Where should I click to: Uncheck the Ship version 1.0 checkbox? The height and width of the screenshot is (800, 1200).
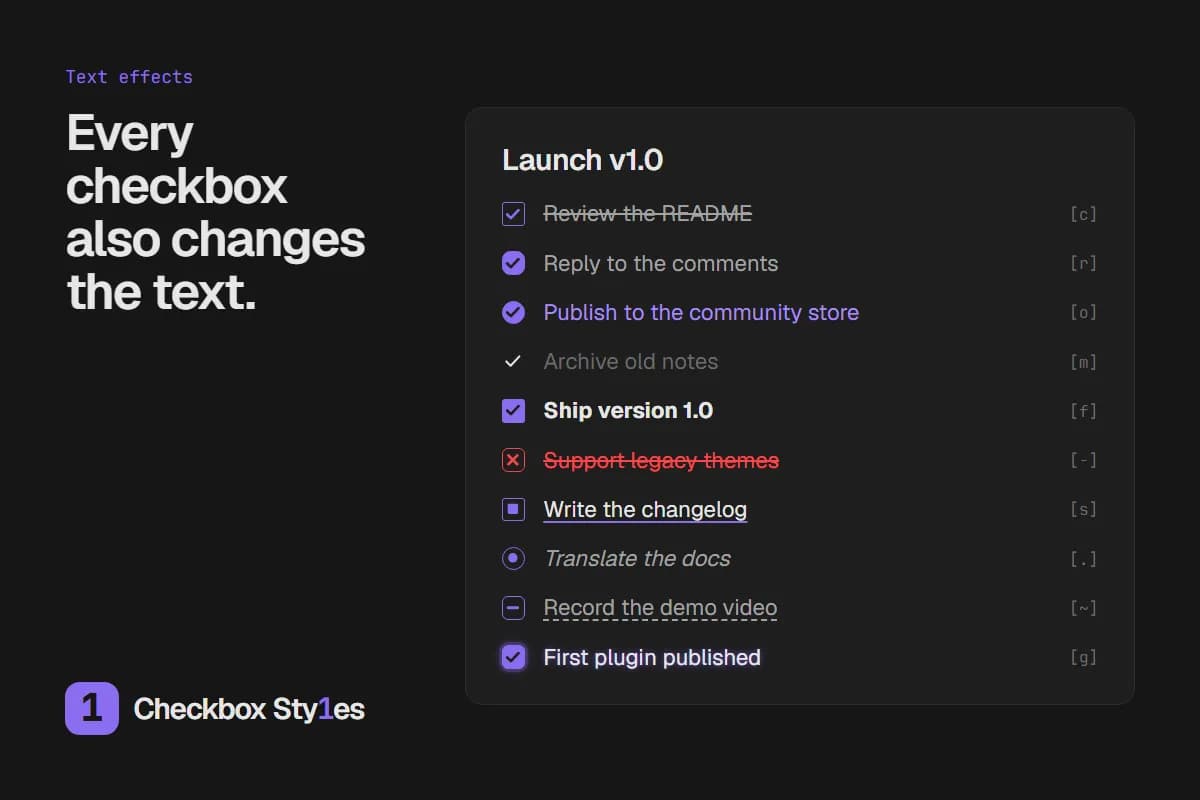[x=513, y=411]
